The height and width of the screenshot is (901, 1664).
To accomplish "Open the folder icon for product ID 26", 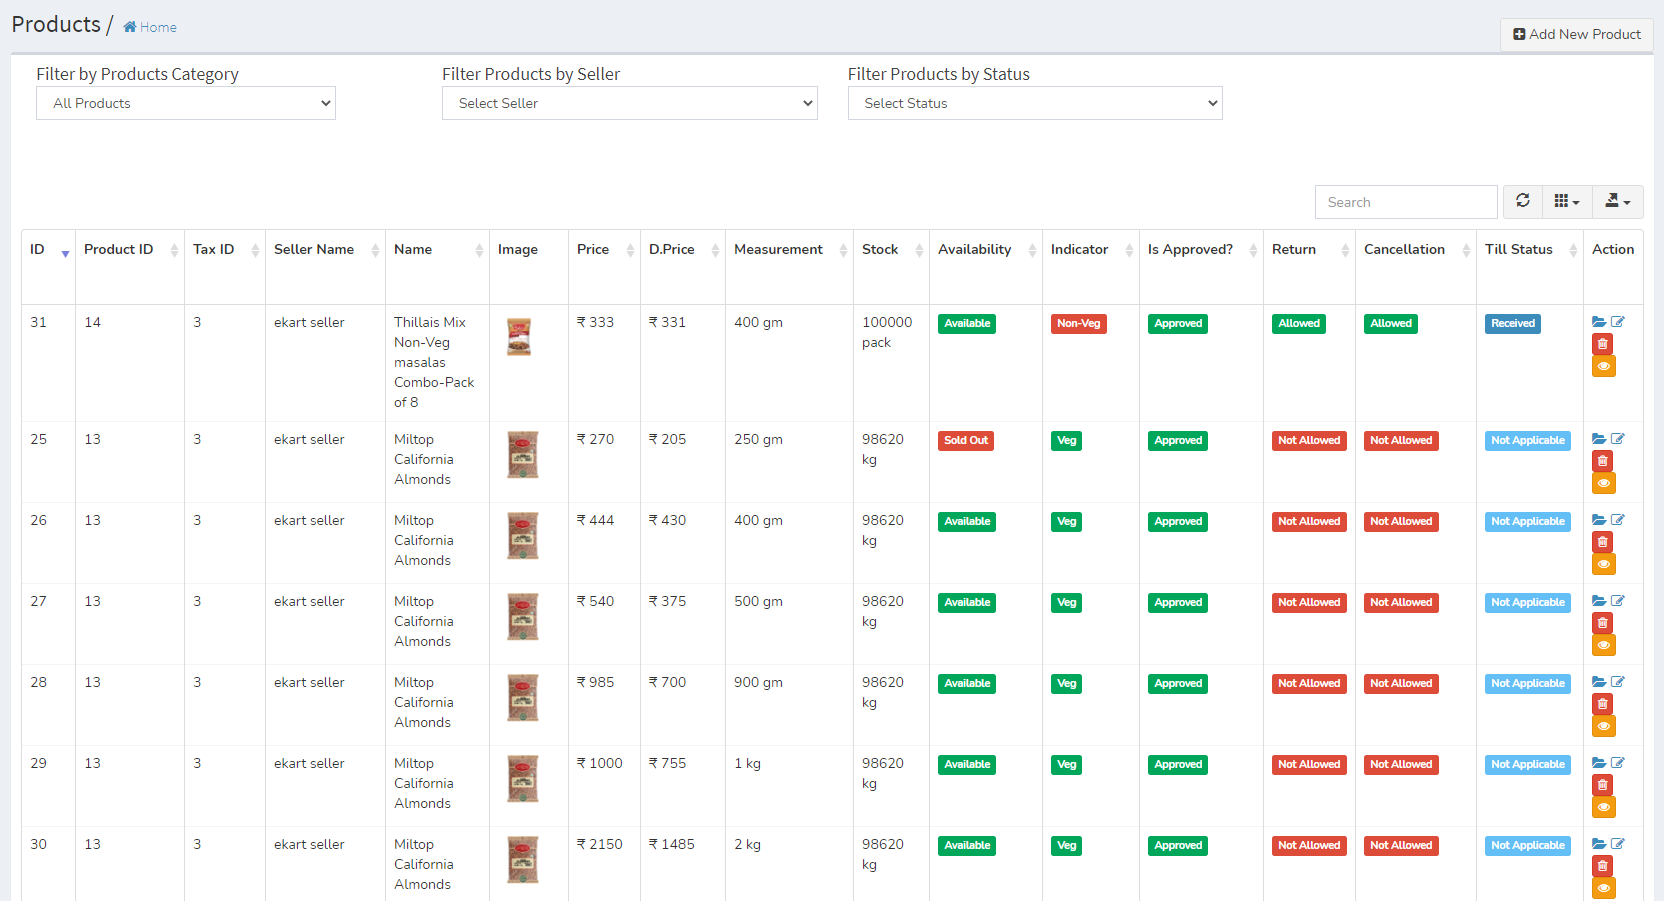I will point(1599,520).
